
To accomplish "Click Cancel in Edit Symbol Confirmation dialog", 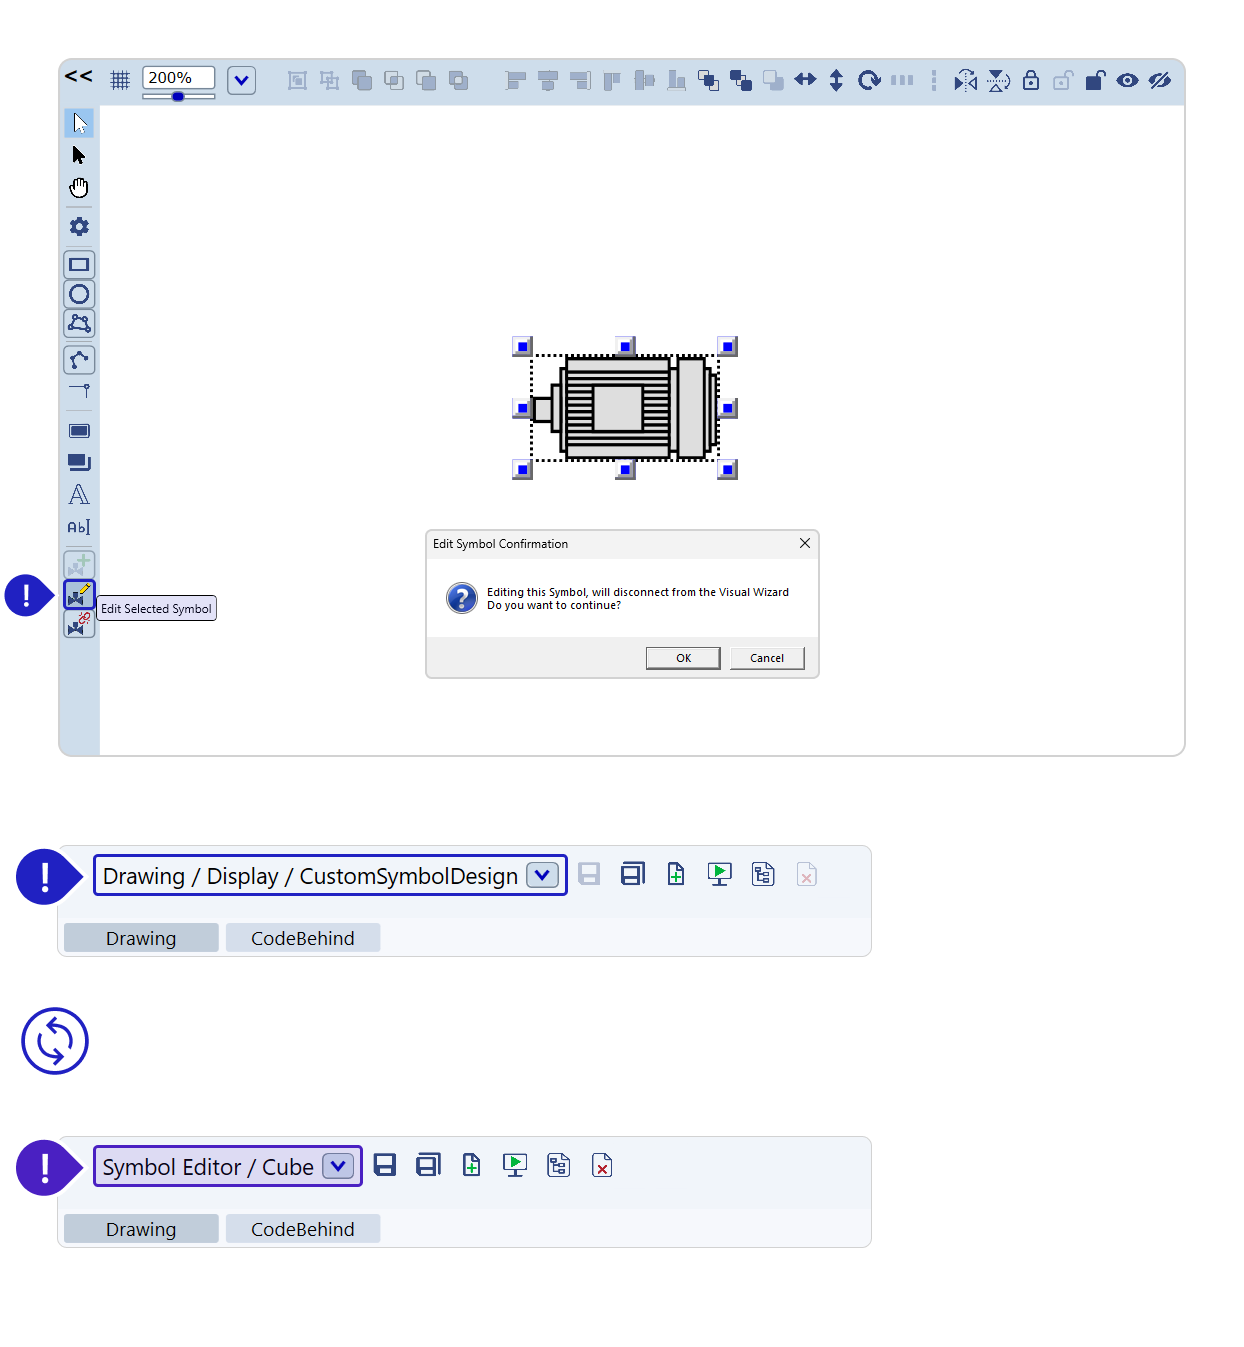I will pos(766,658).
